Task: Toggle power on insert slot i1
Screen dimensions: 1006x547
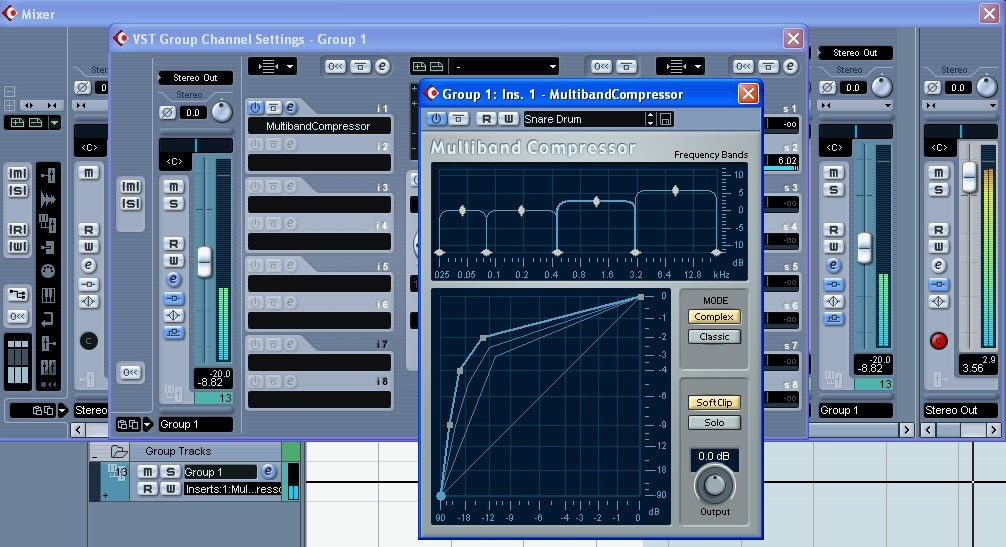Action: (x=255, y=108)
